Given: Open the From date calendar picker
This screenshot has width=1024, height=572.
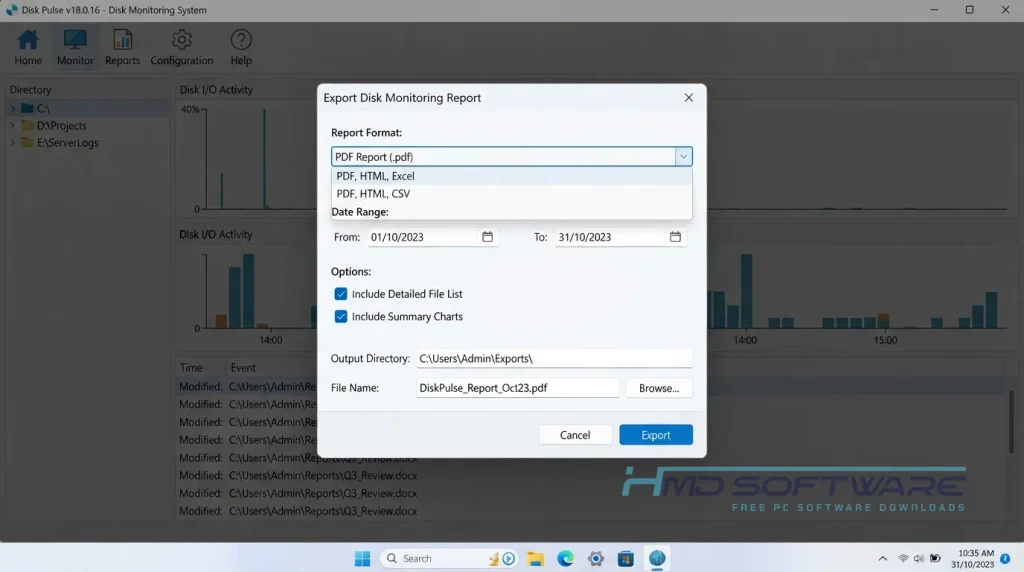Looking at the screenshot, I should (487, 237).
